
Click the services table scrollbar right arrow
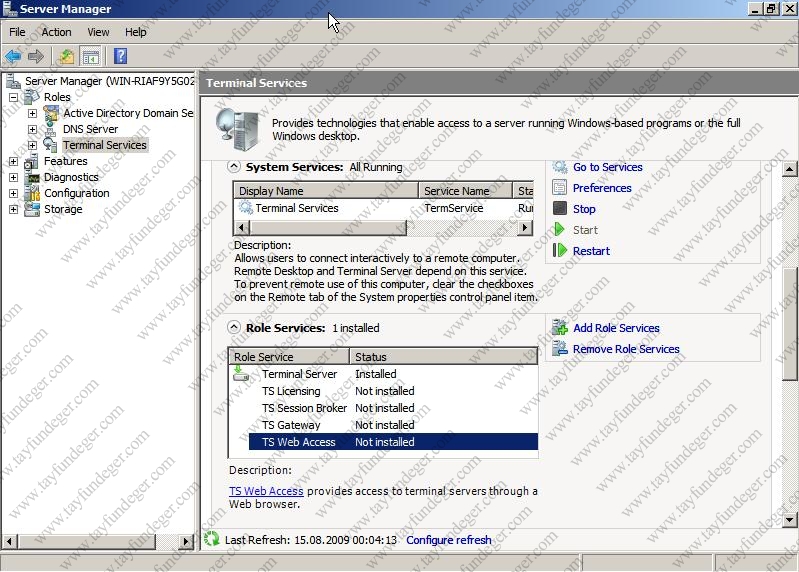click(525, 228)
